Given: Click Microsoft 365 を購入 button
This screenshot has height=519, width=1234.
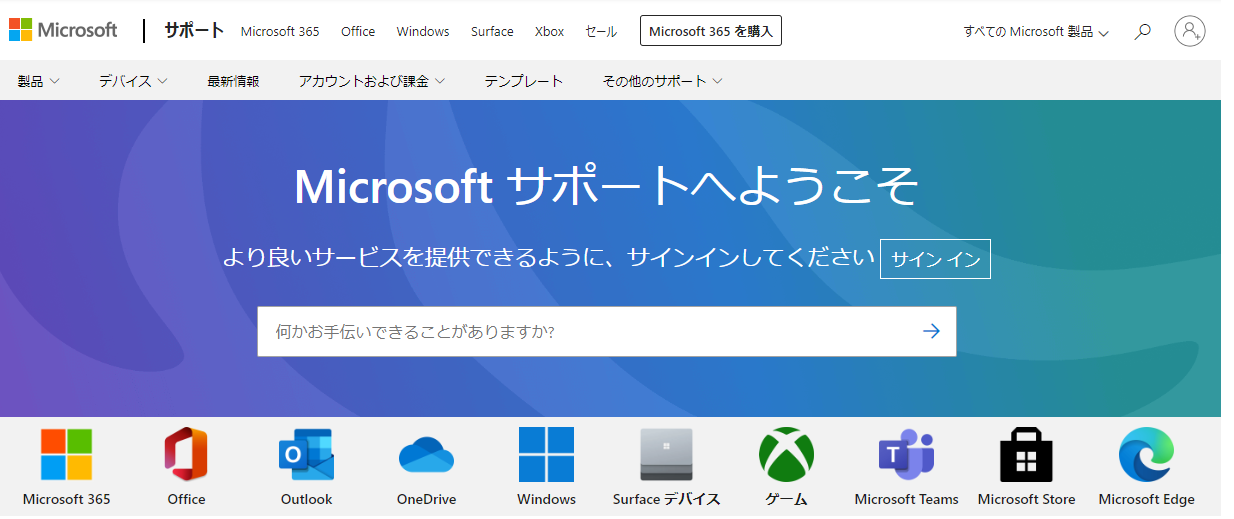Looking at the screenshot, I should 711,31.
